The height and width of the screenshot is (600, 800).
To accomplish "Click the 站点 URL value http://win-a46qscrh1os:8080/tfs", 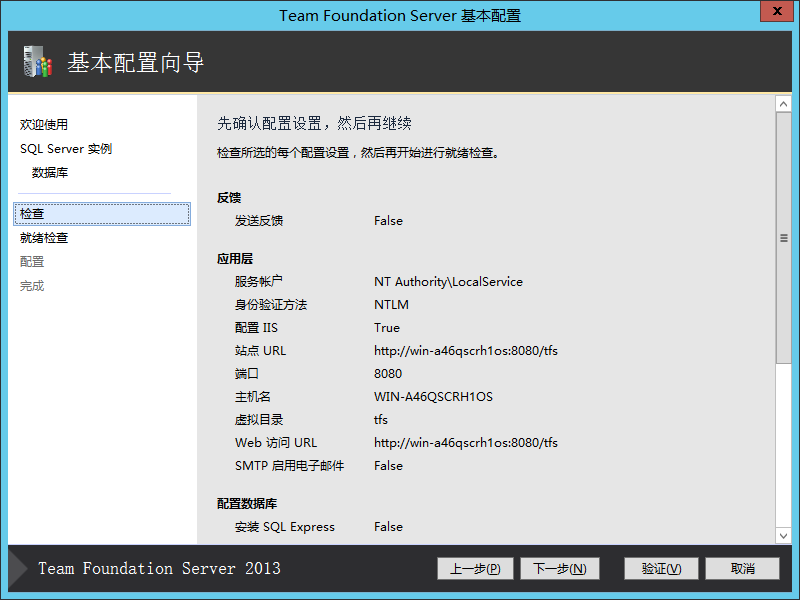I will 466,351.
